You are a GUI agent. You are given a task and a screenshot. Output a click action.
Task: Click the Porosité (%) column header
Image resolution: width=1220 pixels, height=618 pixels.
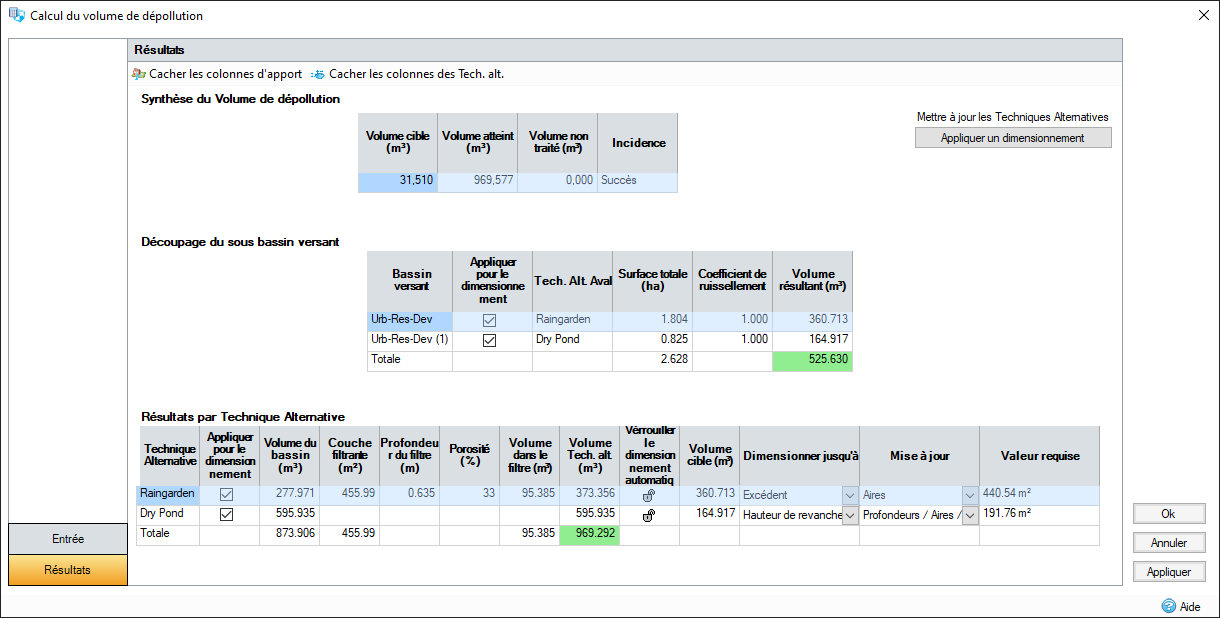[470, 456]
